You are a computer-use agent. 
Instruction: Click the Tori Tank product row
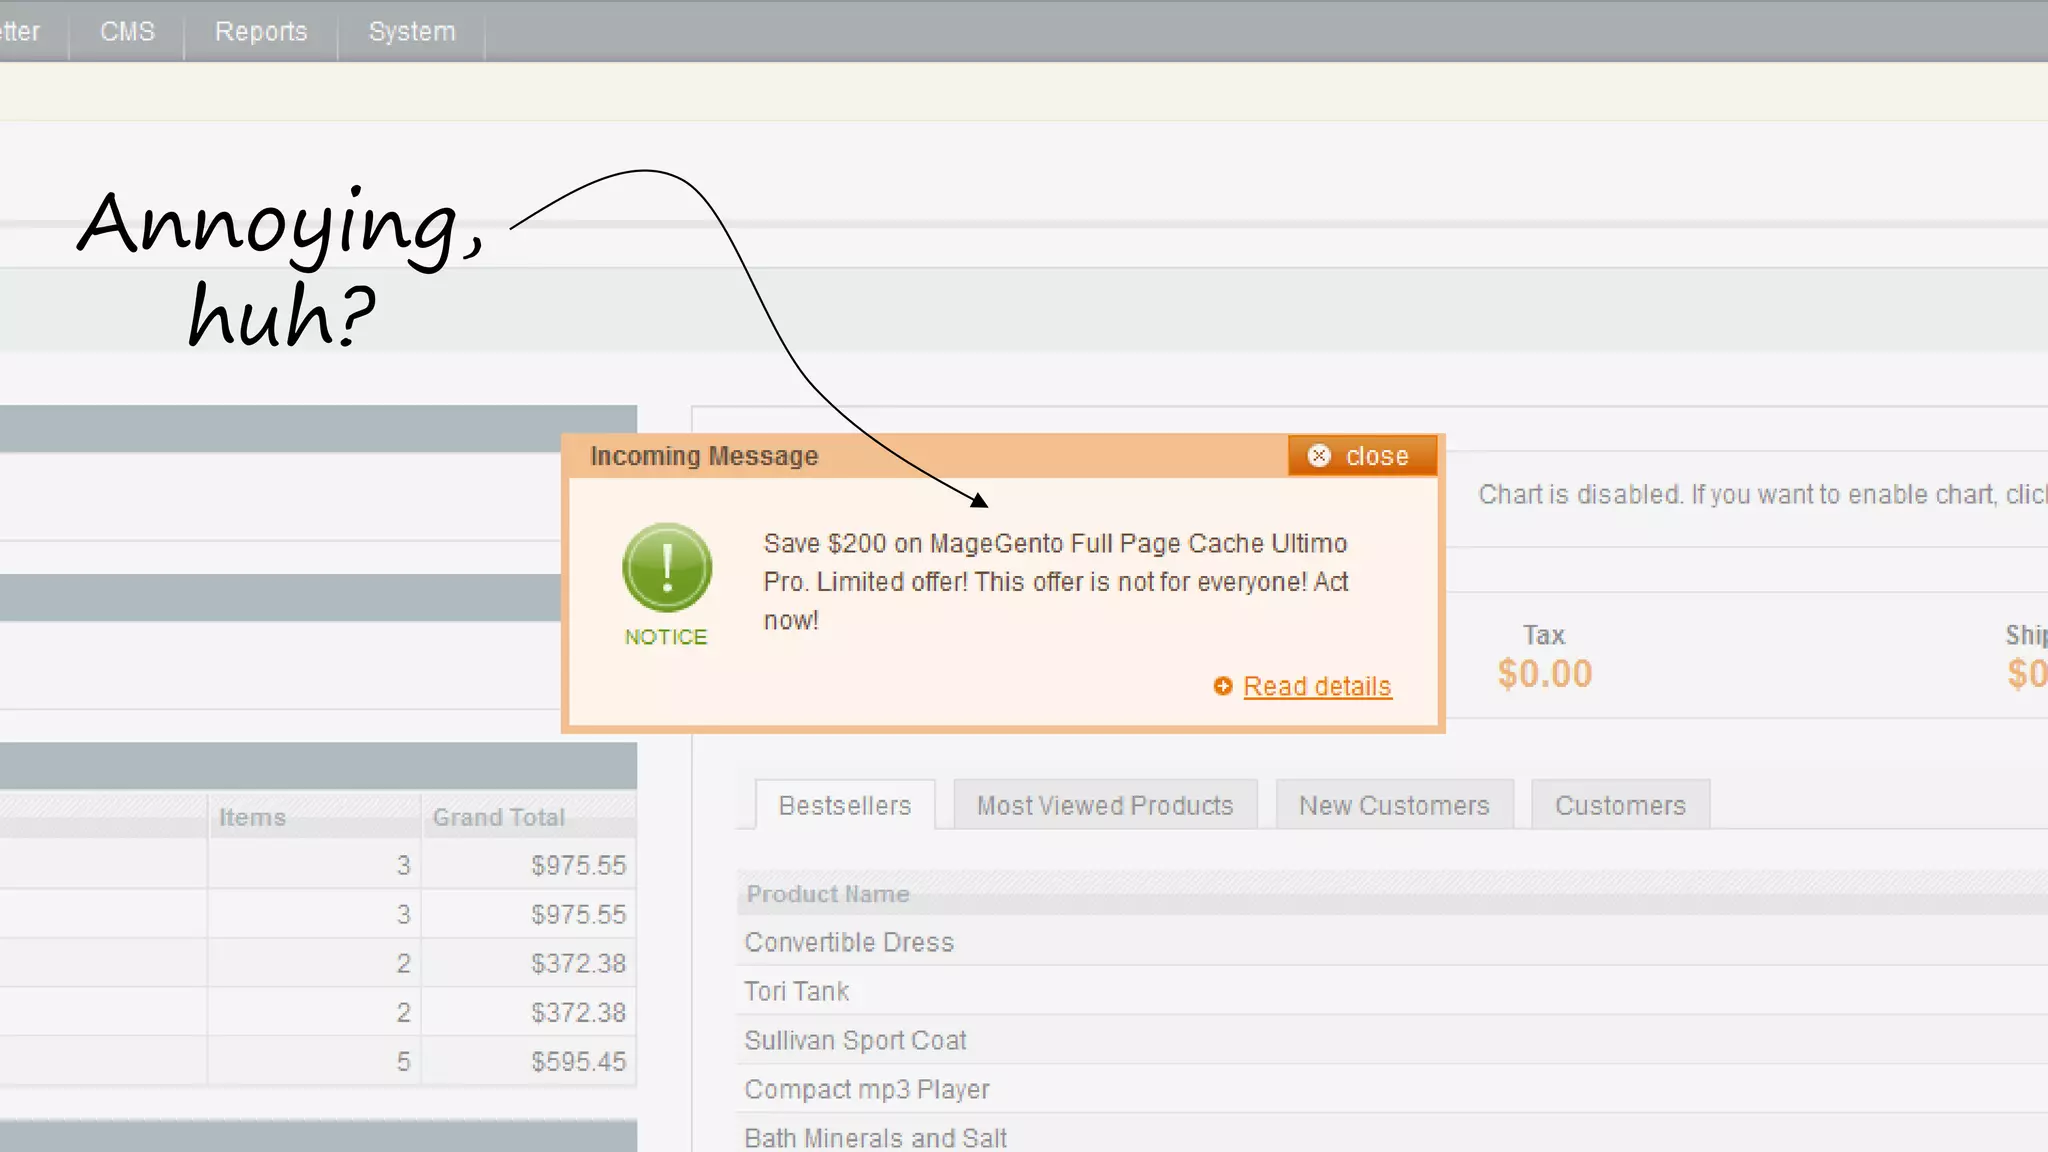tap(796, 991)
